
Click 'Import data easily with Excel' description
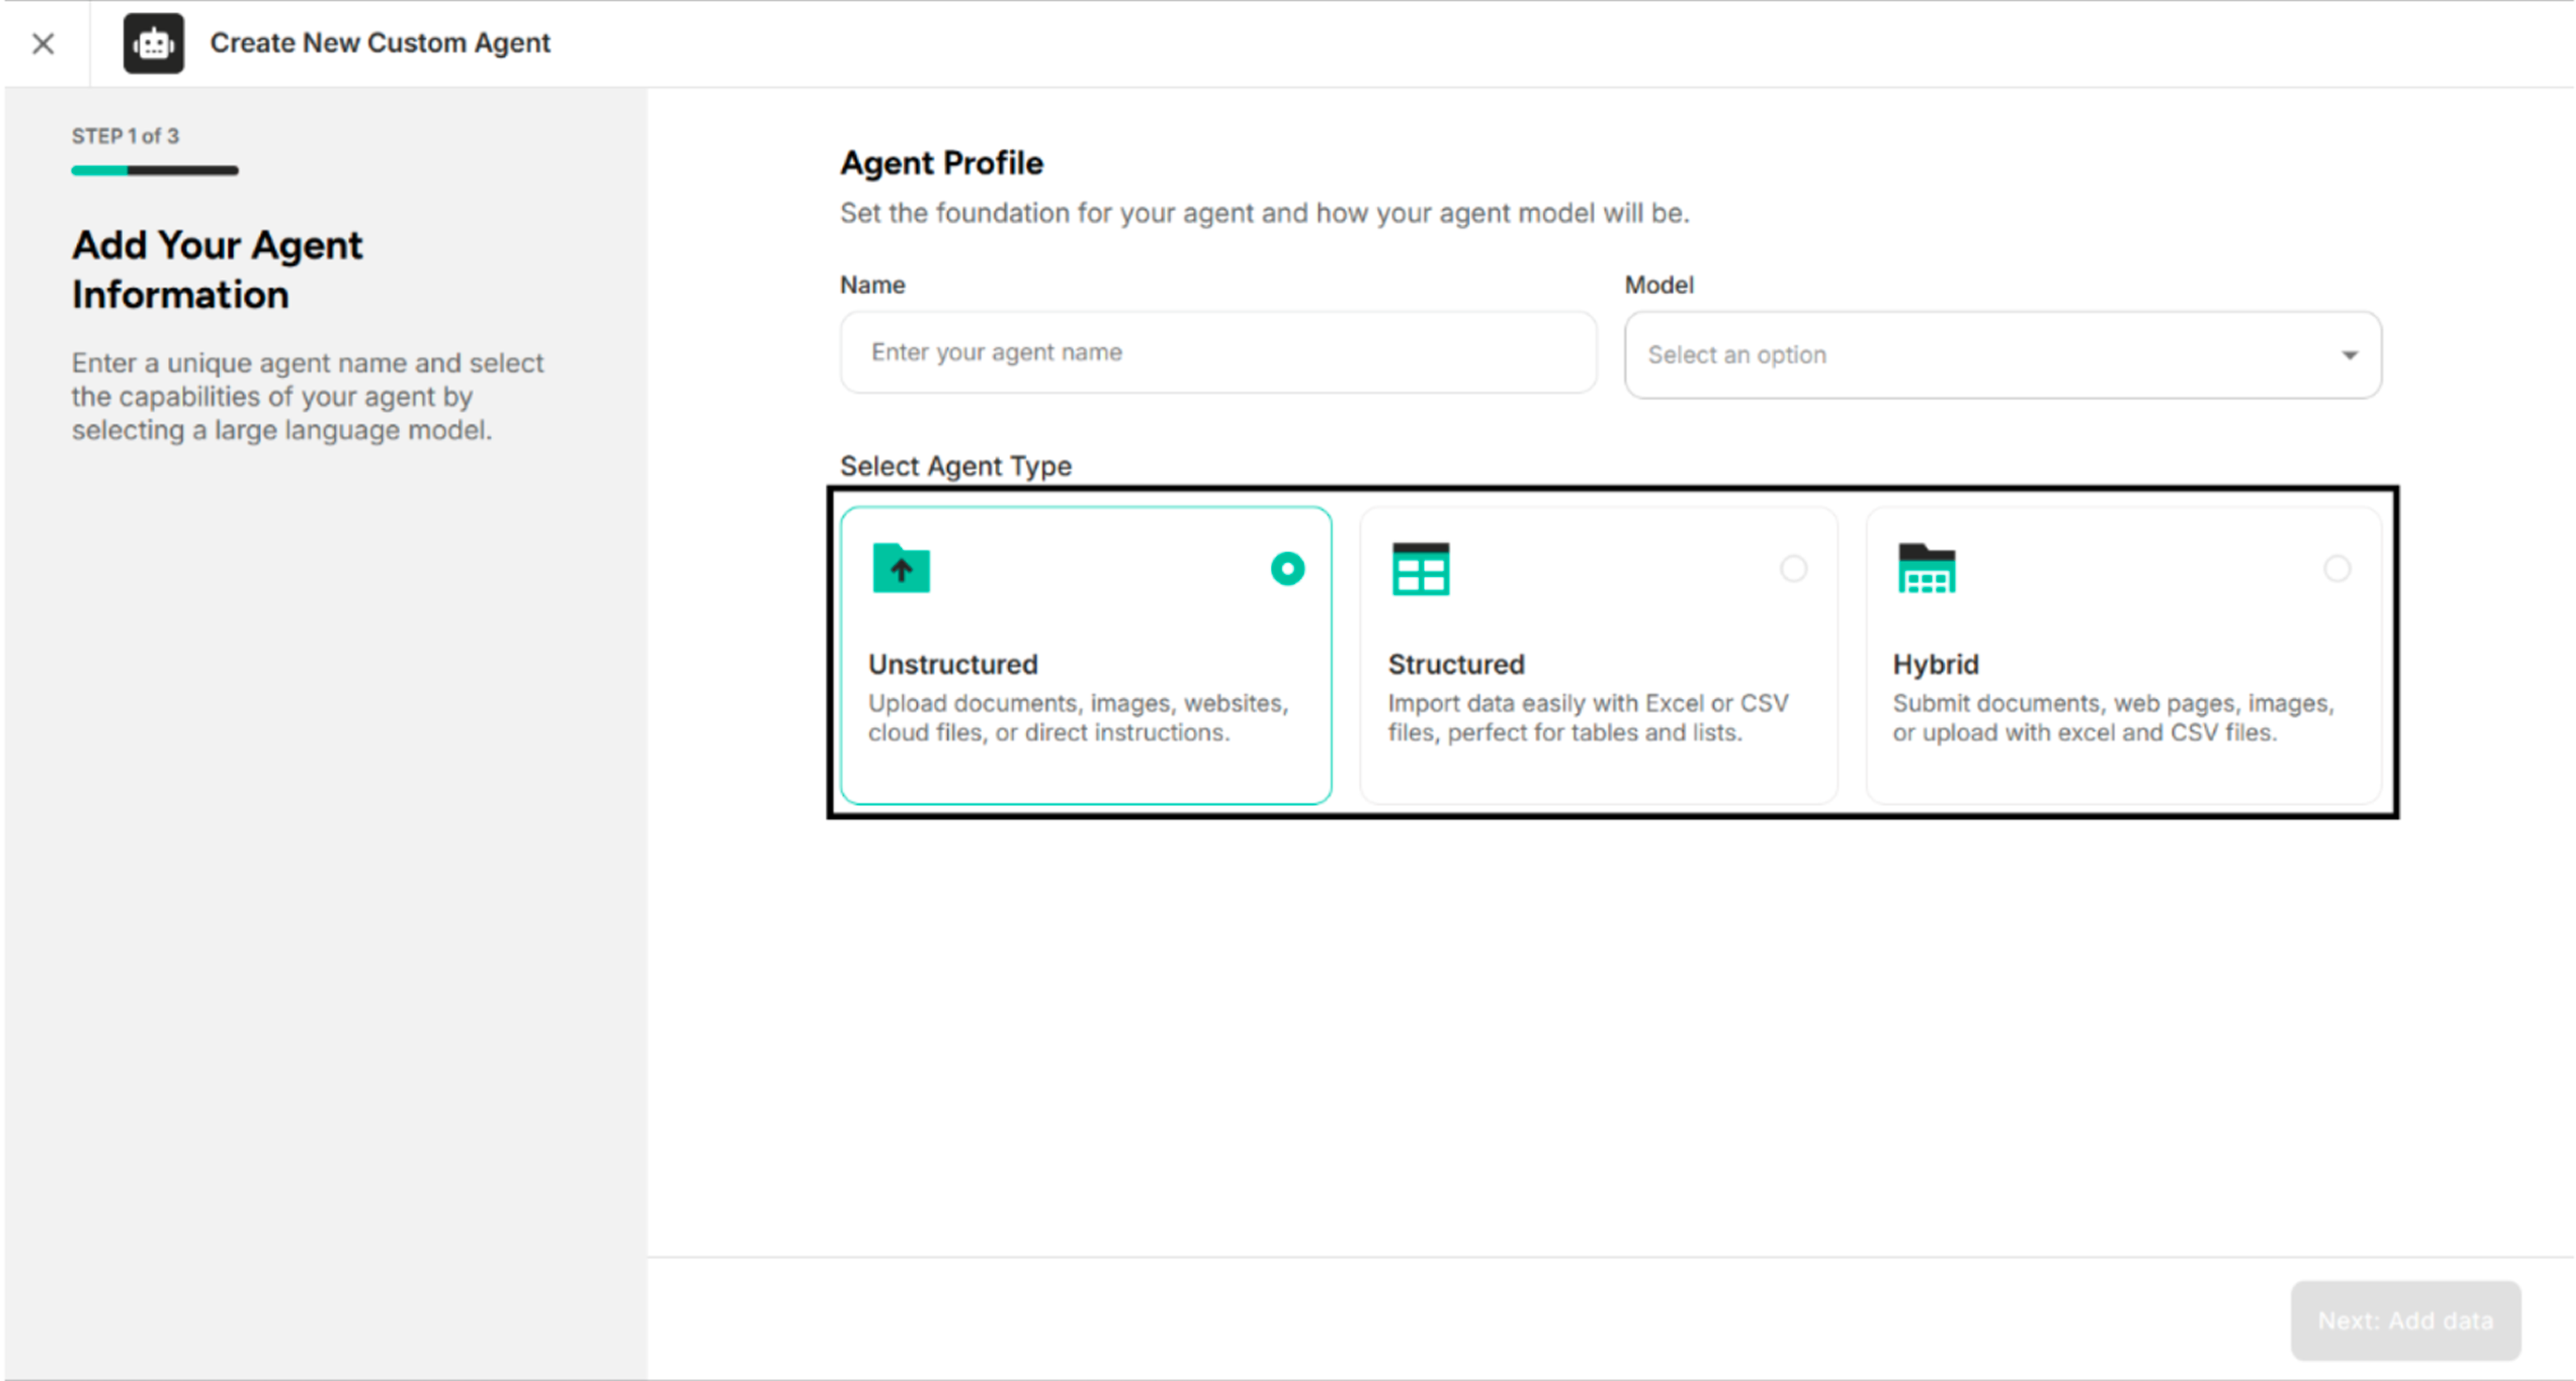coord(1587,718)
